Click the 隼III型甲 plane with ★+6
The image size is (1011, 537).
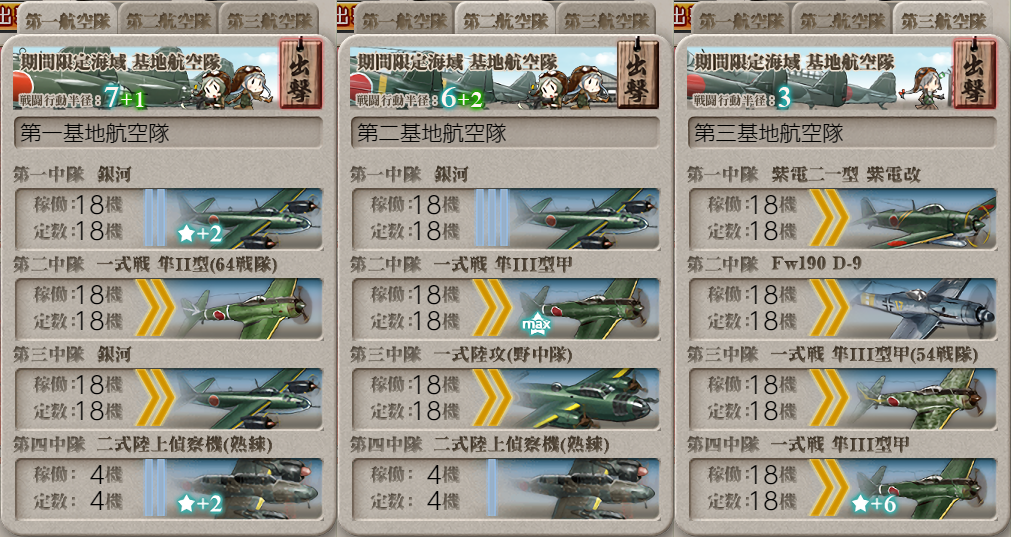pos(922,488)
